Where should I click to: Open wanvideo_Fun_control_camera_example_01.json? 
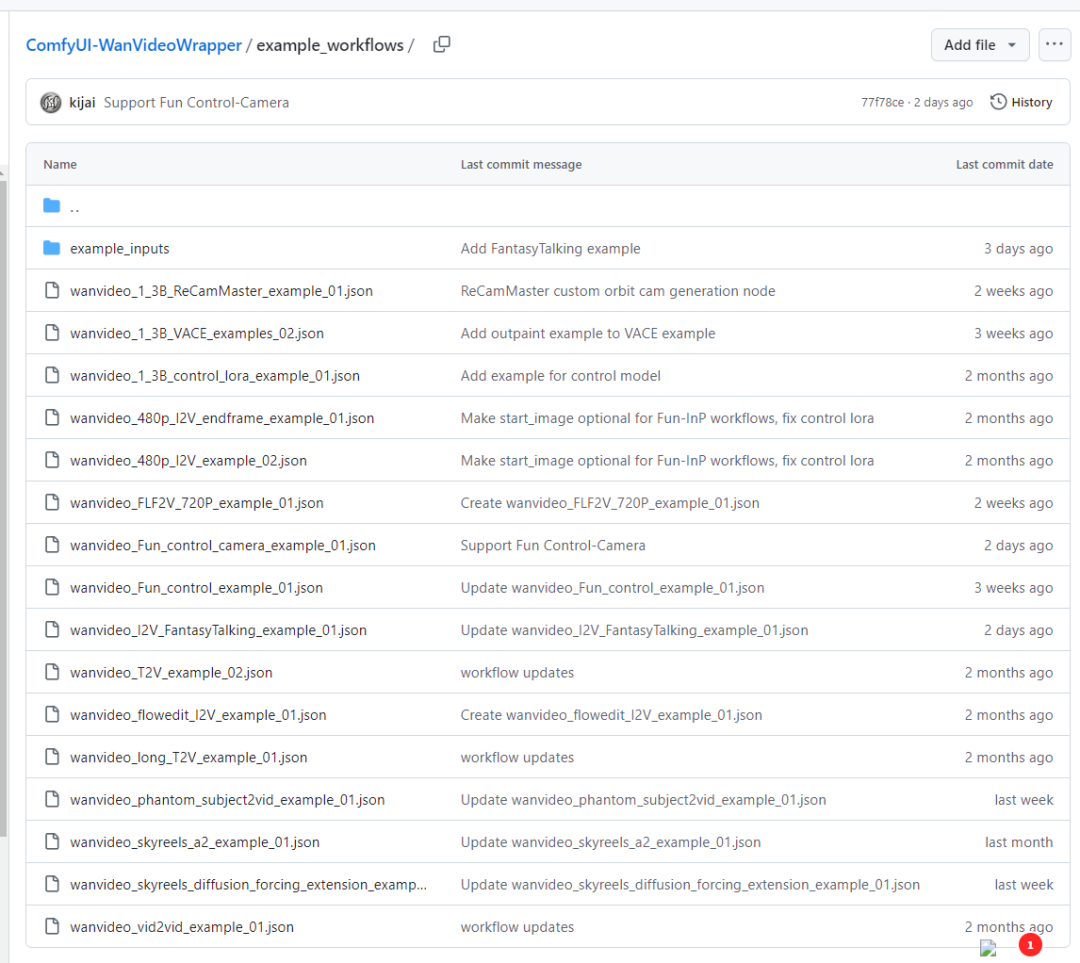click(222, 546)
